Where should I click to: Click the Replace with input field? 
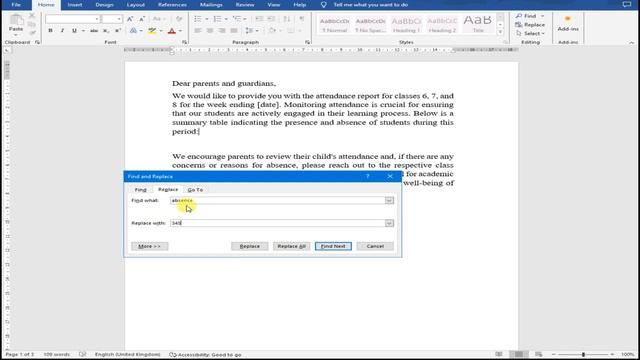tap(278, 223)
